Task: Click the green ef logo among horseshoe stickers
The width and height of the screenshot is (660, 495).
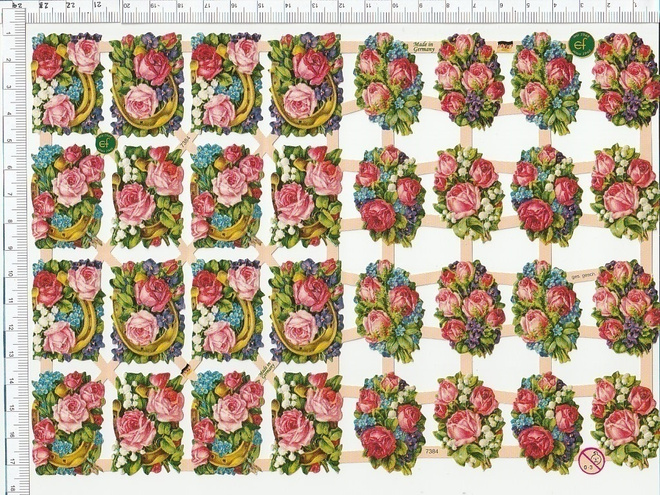Action: (x=105, y=144)
